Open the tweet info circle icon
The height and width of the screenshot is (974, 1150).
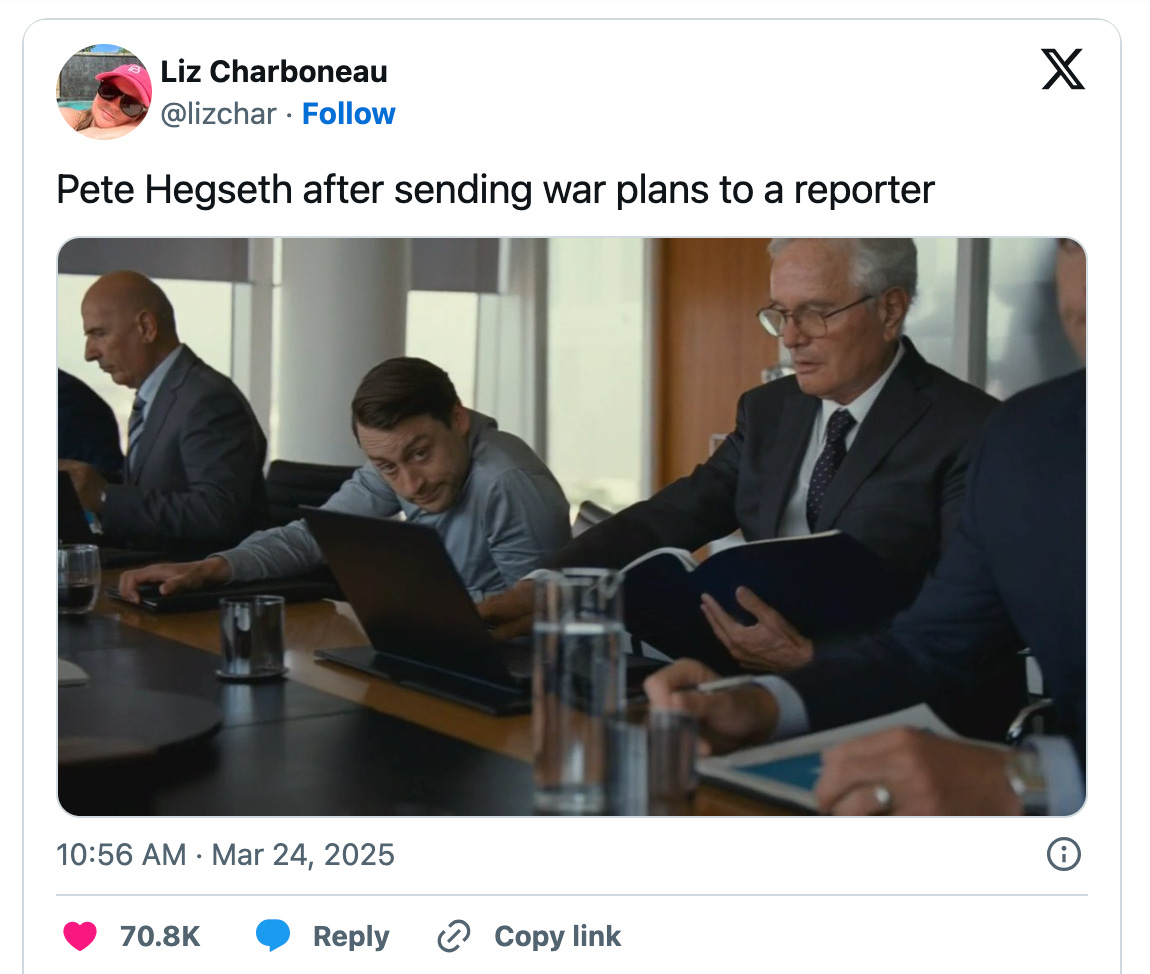[1063, 854]
